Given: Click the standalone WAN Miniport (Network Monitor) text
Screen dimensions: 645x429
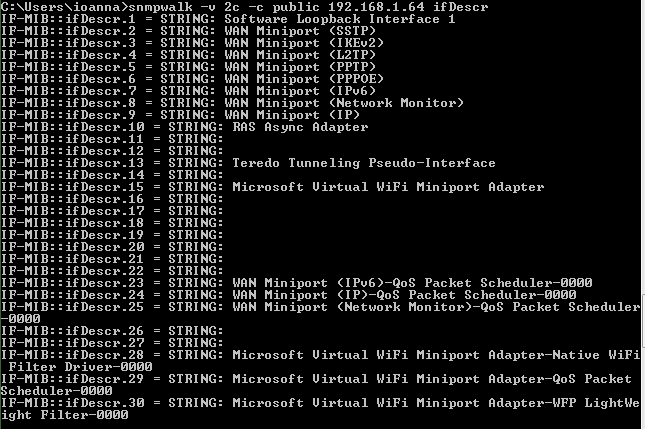Looking at the screenshot, I should point(344,103).
